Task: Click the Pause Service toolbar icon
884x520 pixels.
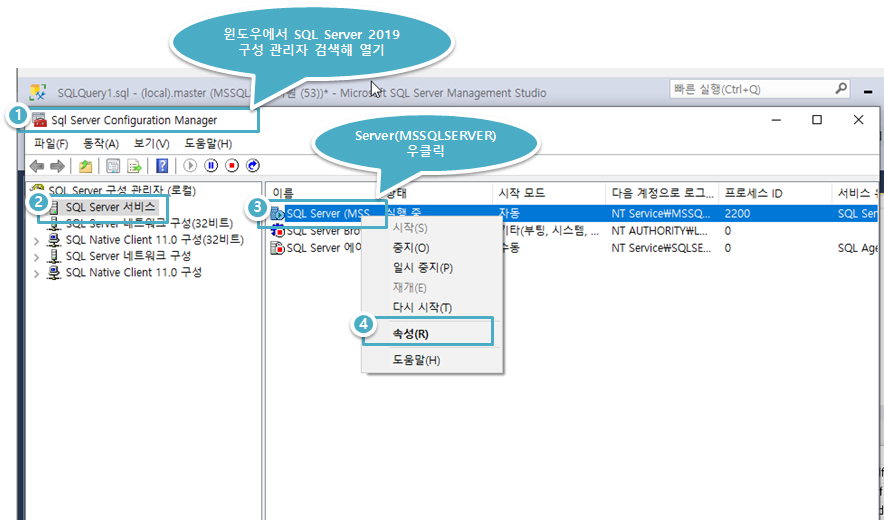Action: [x=211, y=165]
